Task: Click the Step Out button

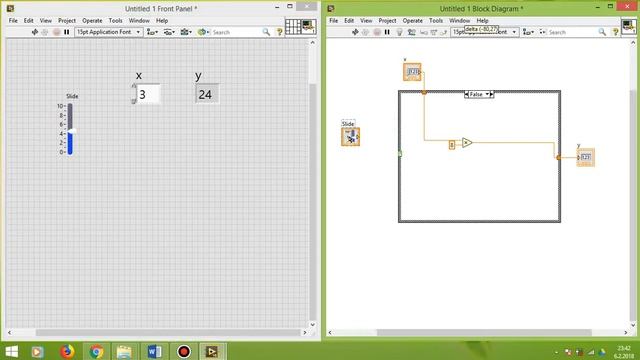Action: point(444,32)
